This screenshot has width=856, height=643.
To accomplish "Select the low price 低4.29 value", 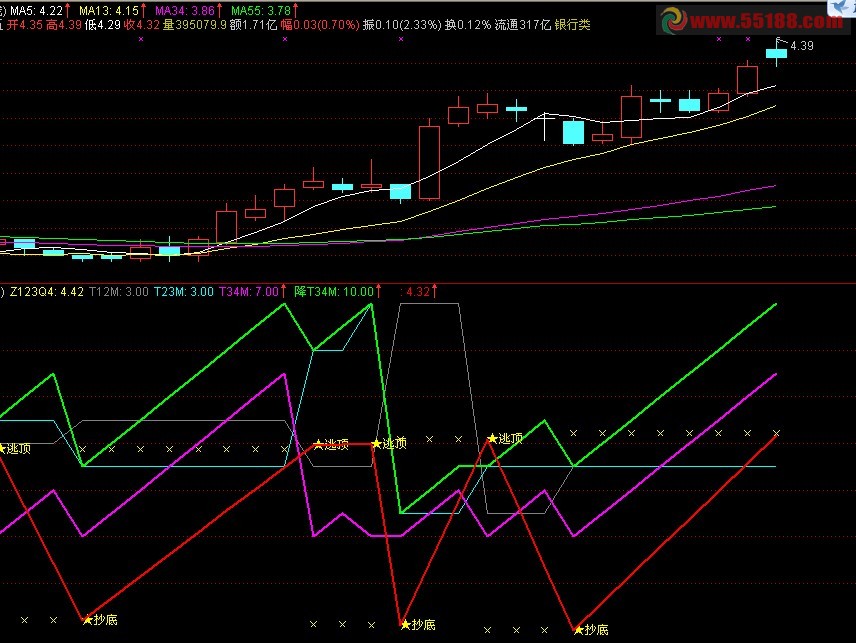I will [x=103, y=25].
